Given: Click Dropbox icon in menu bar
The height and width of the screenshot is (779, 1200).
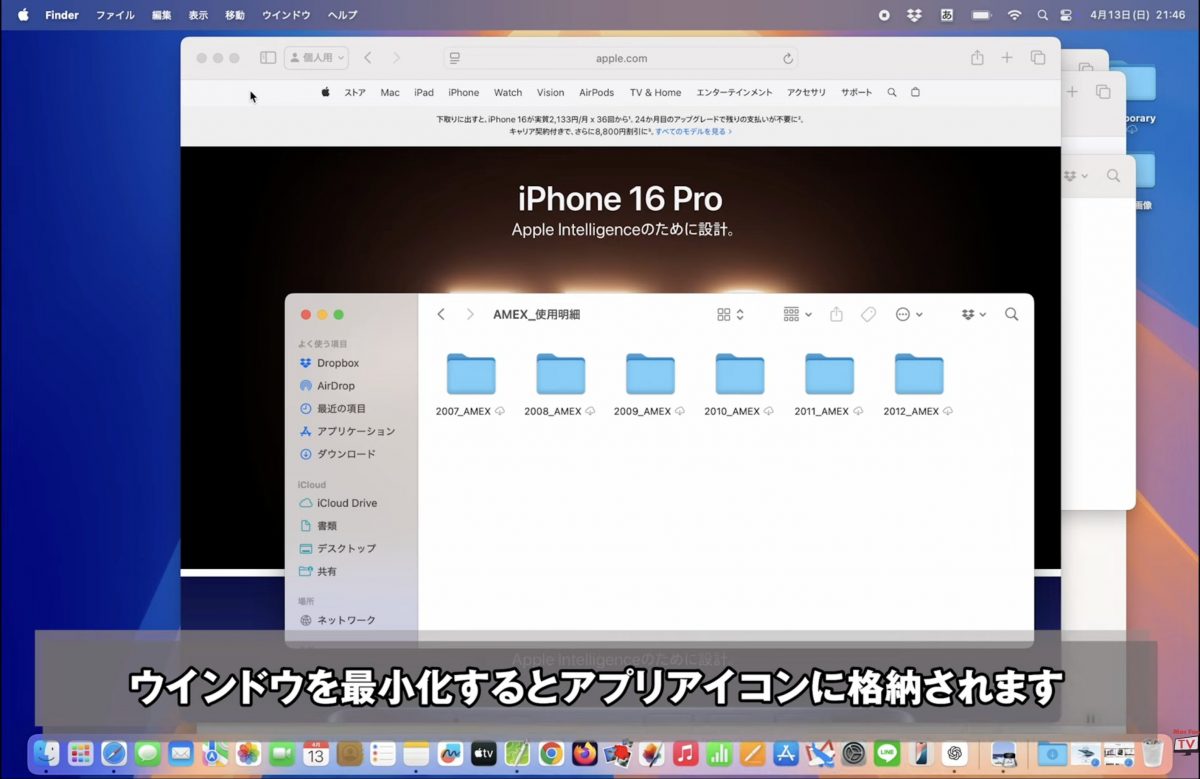Looking at the screenshot, I should 914,15.
